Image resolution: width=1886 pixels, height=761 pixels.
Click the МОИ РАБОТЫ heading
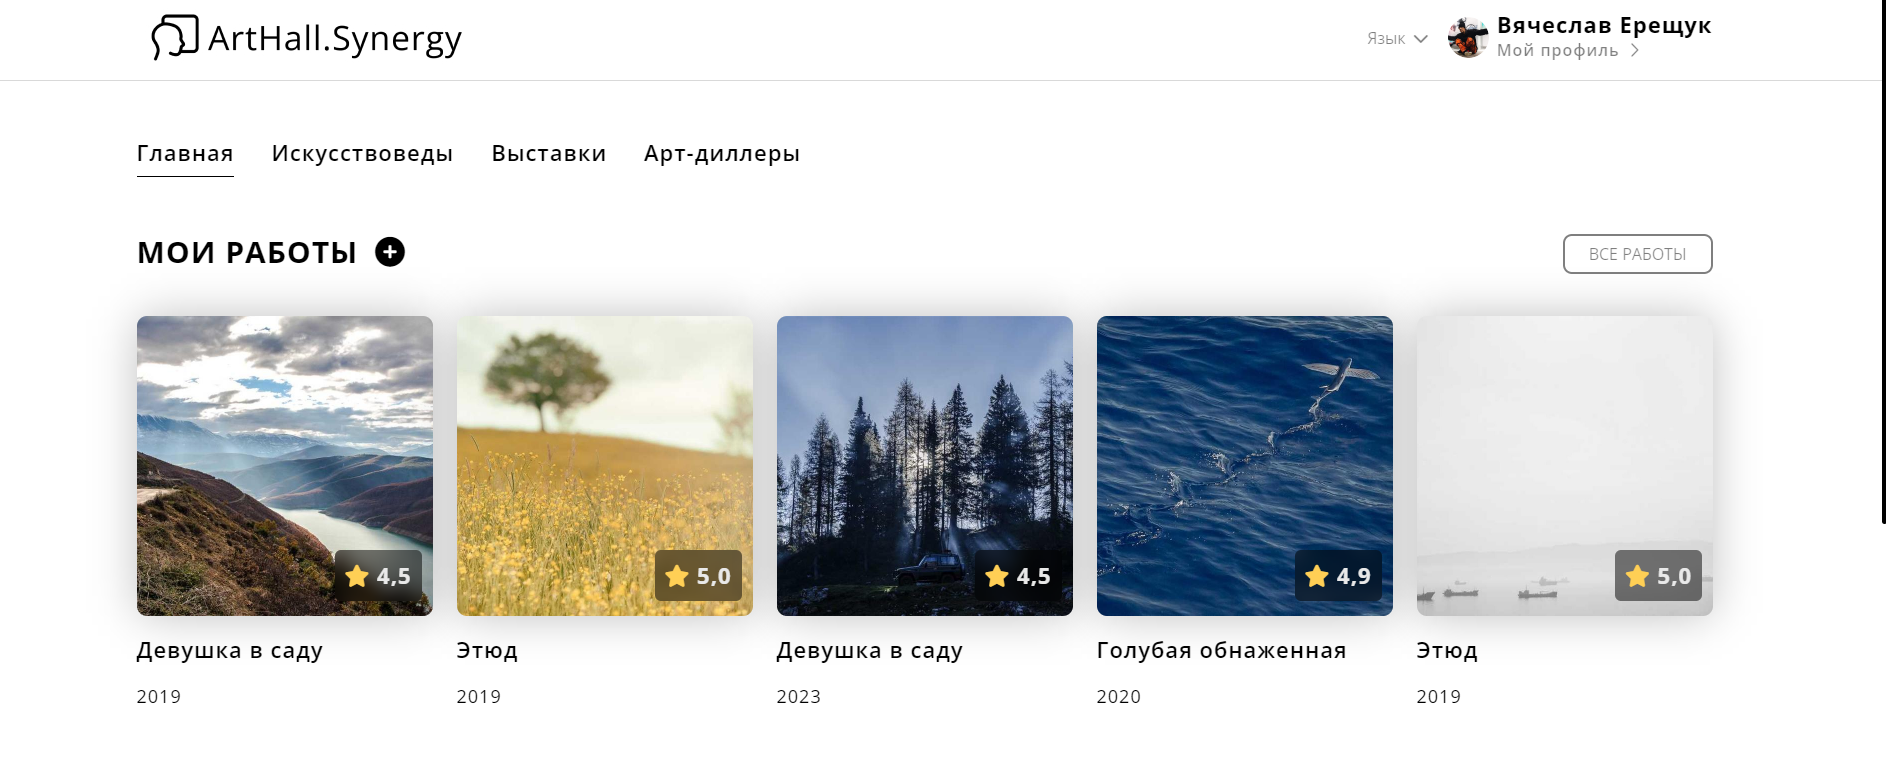(x=247, y=253)
